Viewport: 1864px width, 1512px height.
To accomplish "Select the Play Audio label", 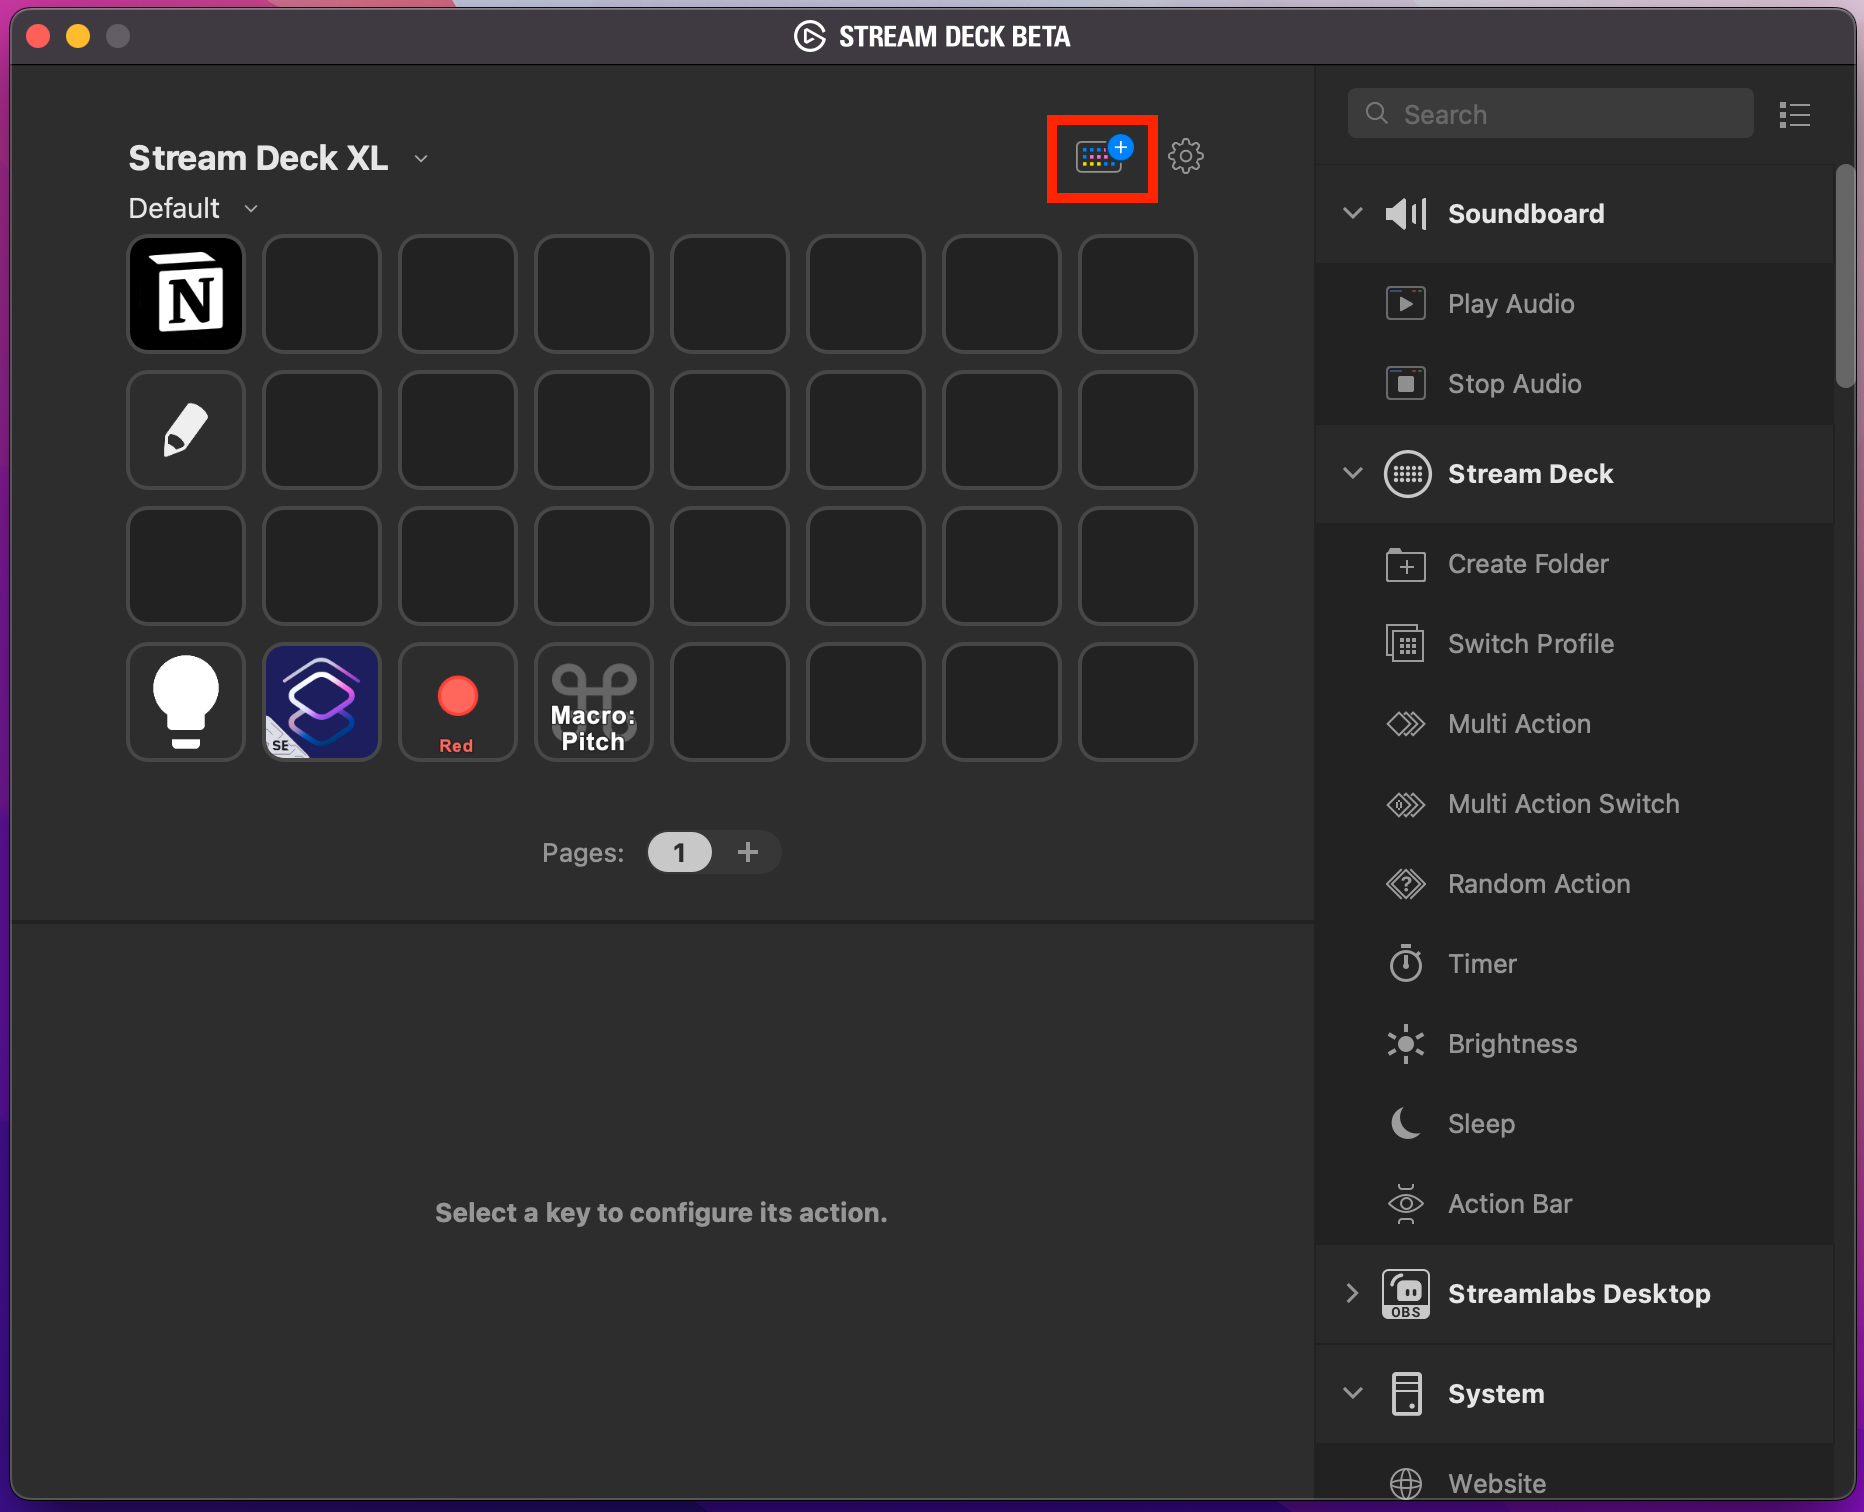I will [1511, 304].
